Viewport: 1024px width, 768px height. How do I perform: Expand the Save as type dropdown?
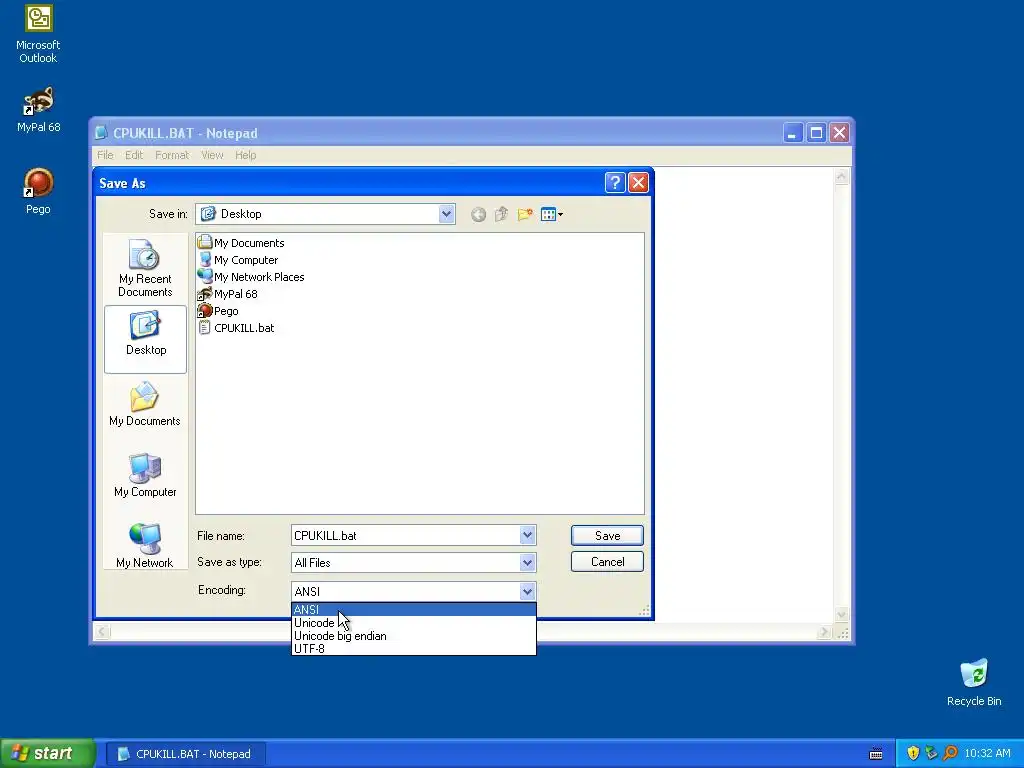point(528,562)
